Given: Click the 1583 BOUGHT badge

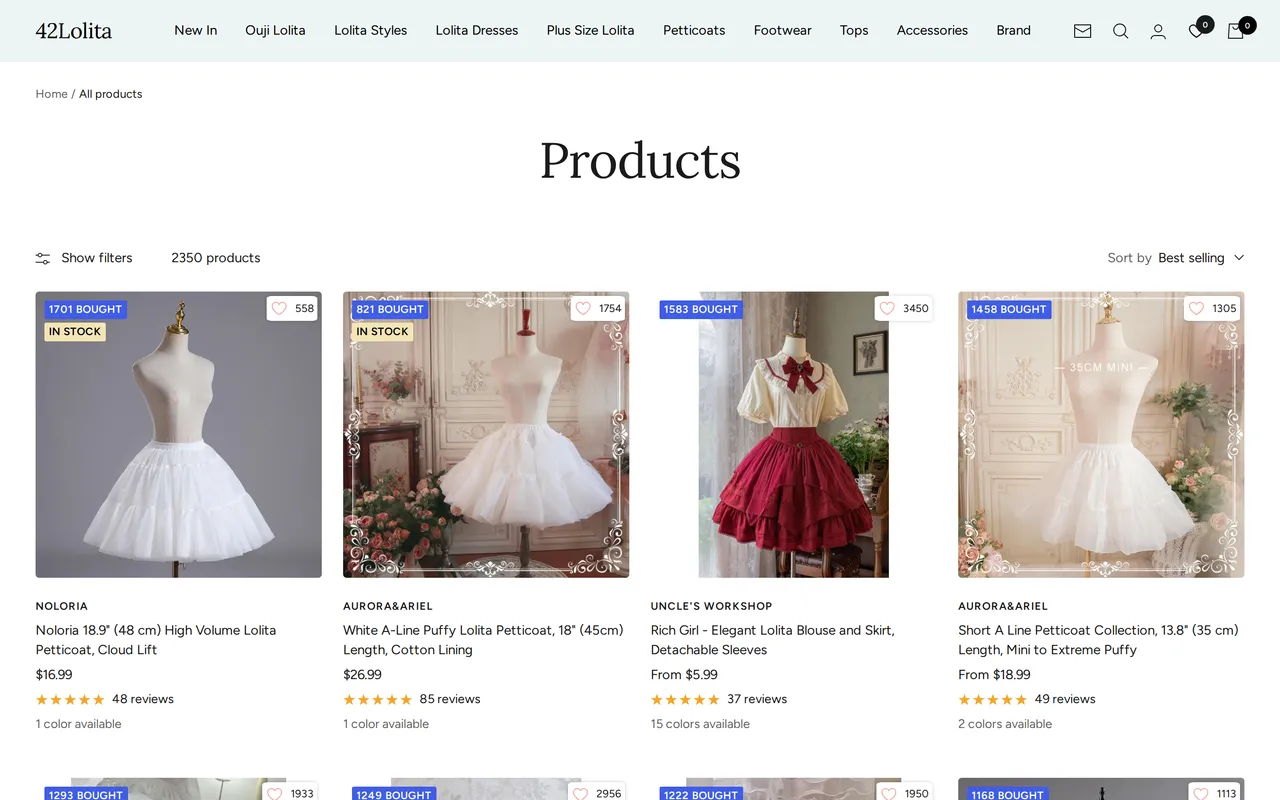Looking at the screenshot, I should (x=701, y=309).
